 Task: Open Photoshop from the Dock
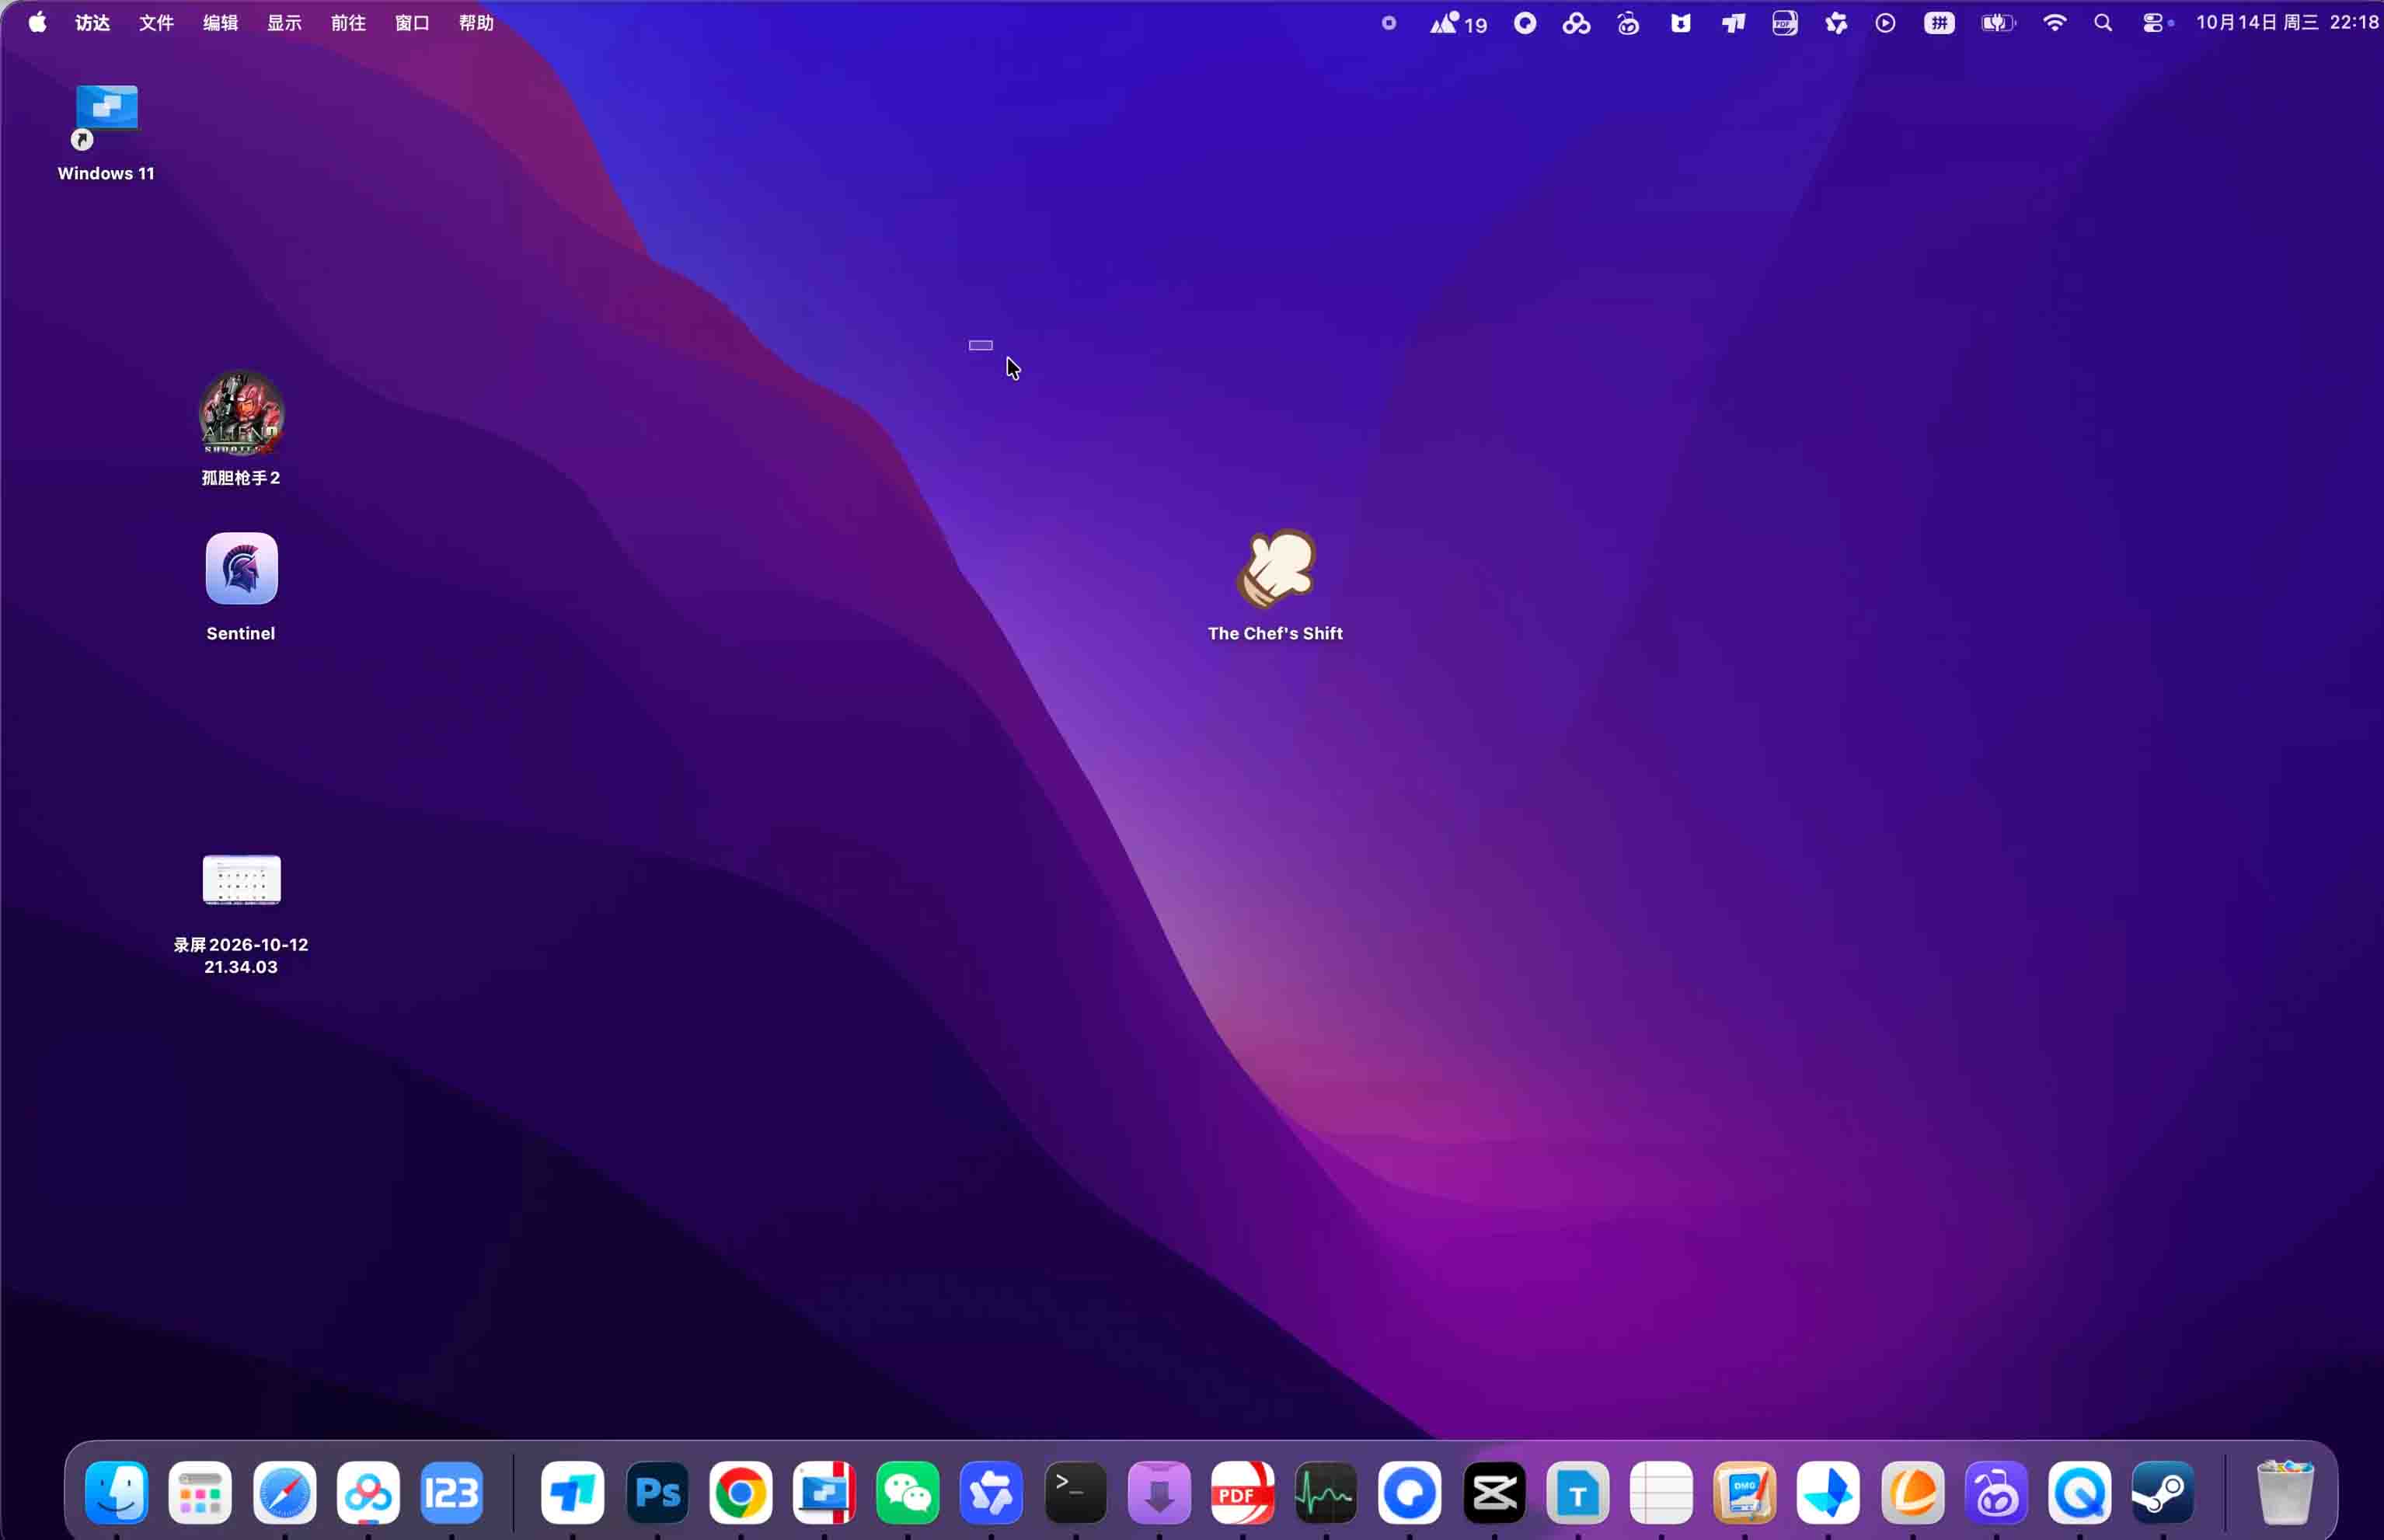[x=657, y=1493]
